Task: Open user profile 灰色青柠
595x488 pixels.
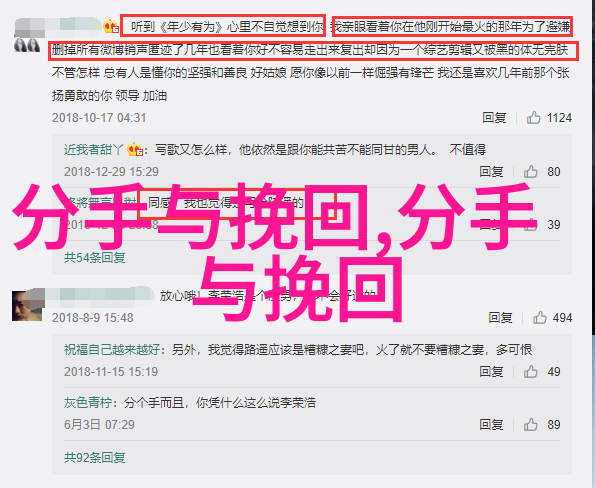Action: (88, 403)
